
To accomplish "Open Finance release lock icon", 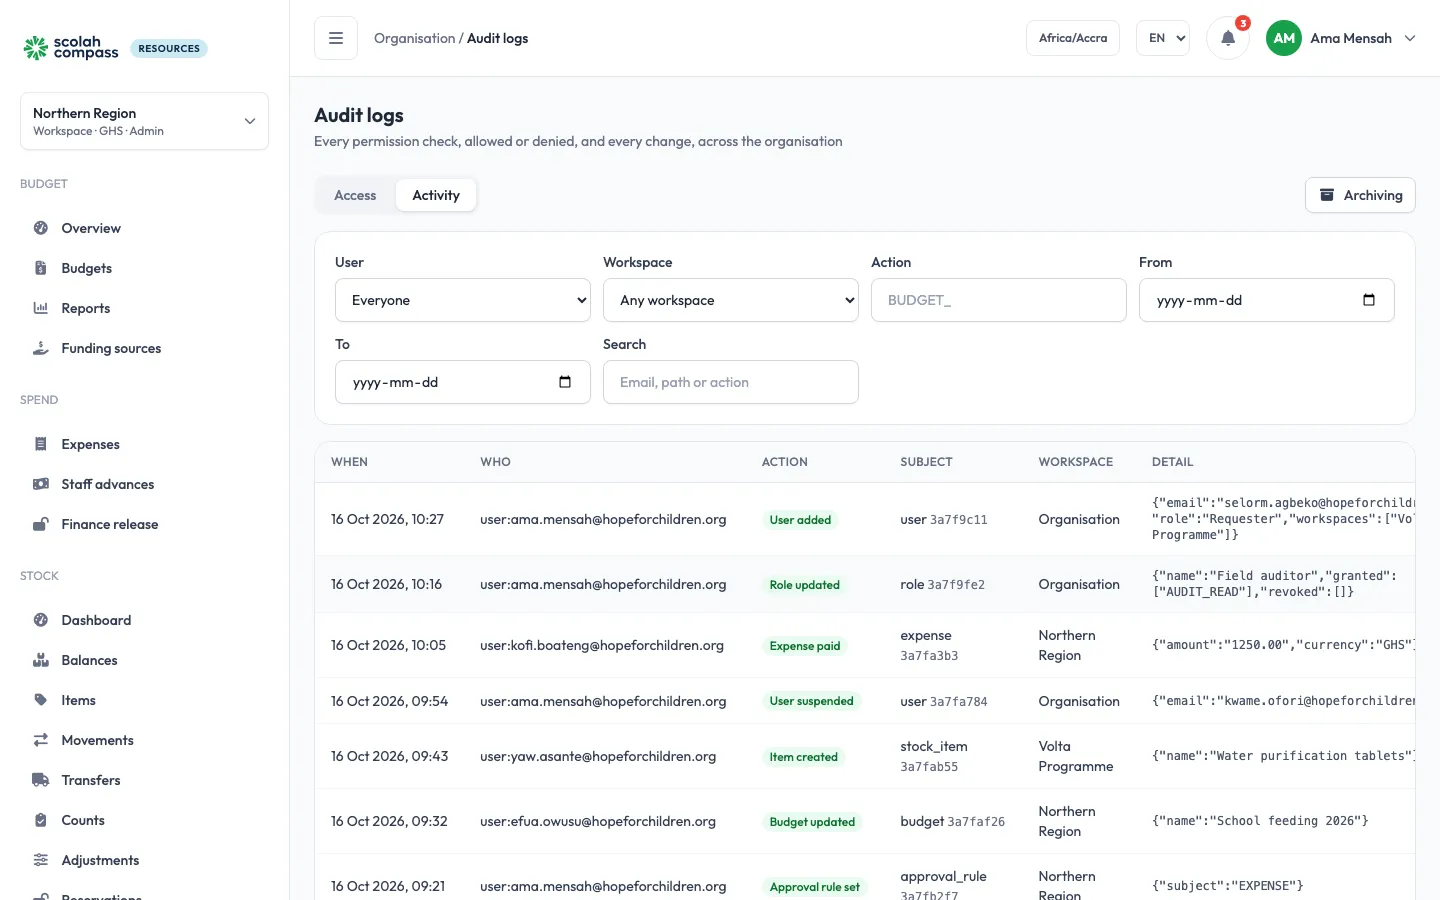I will point(41,524).
